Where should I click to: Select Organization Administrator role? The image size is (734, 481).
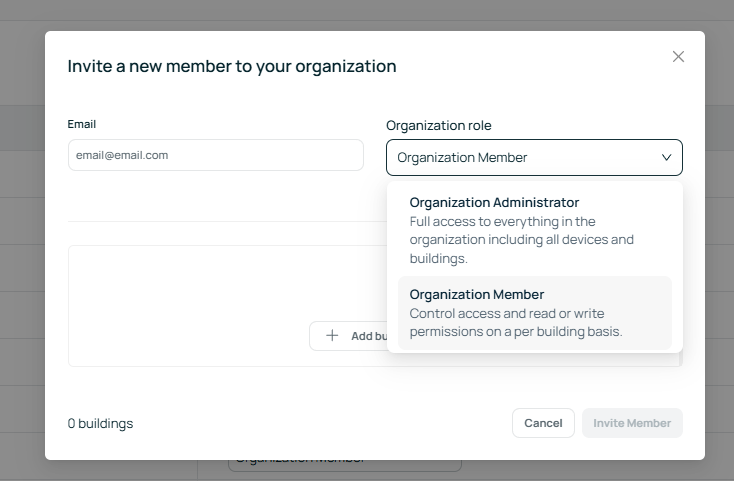tap(494, 202)
